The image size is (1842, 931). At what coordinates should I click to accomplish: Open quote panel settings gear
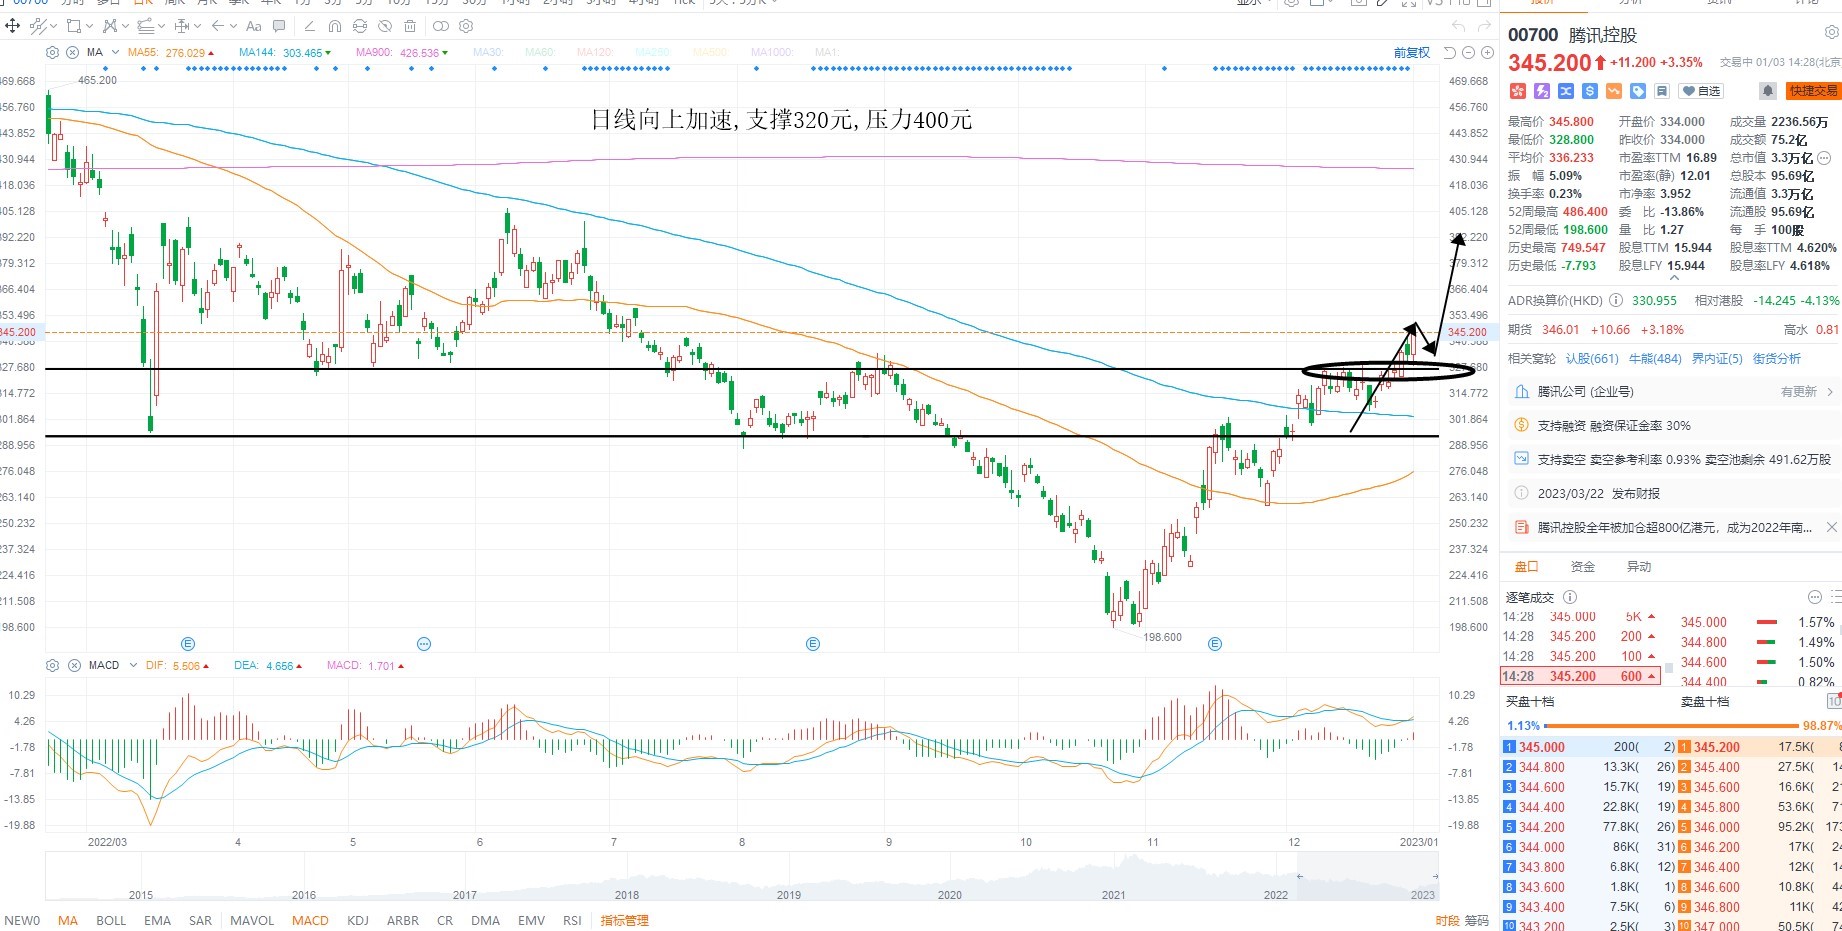pos(1831,33)
